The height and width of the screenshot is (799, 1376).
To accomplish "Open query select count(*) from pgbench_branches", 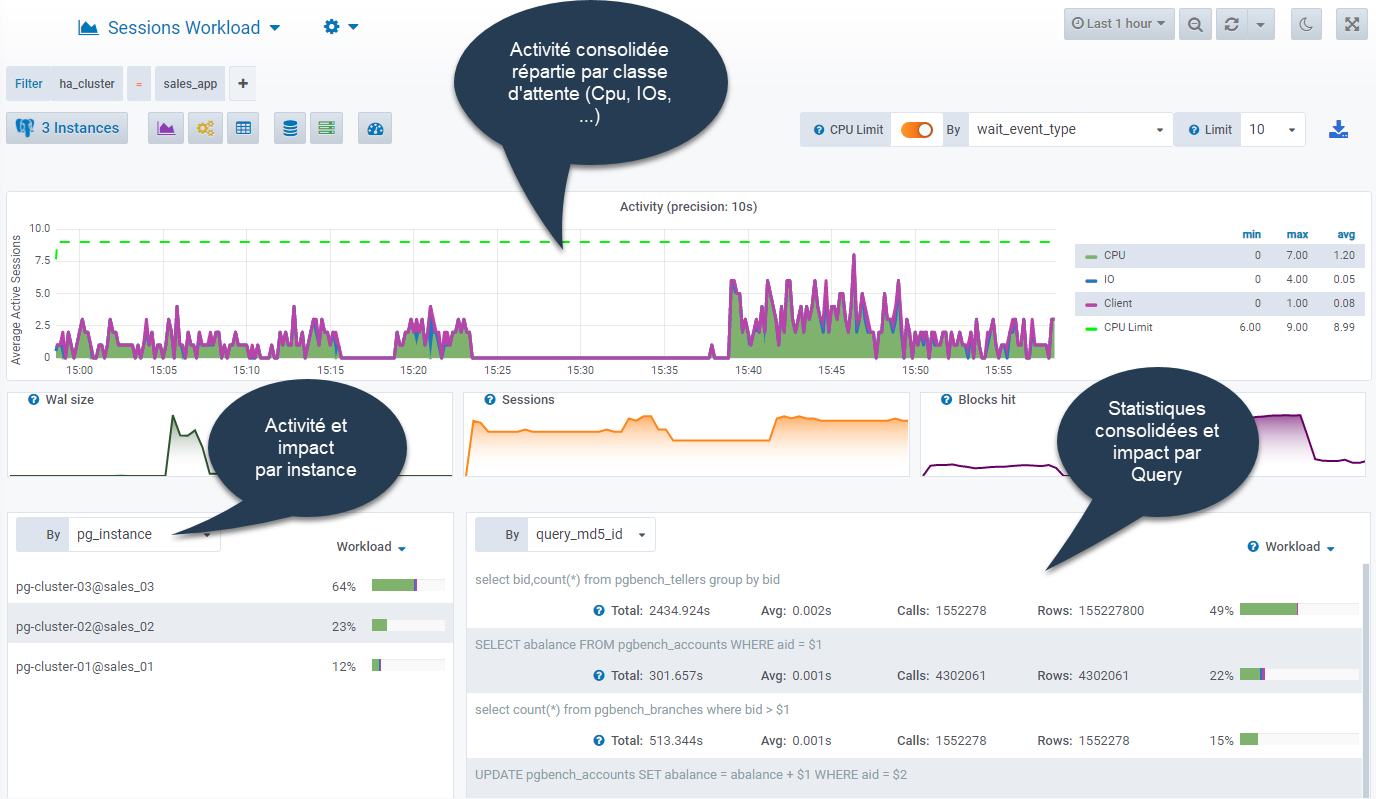I will pyautogui.click(x=632, y=710).
